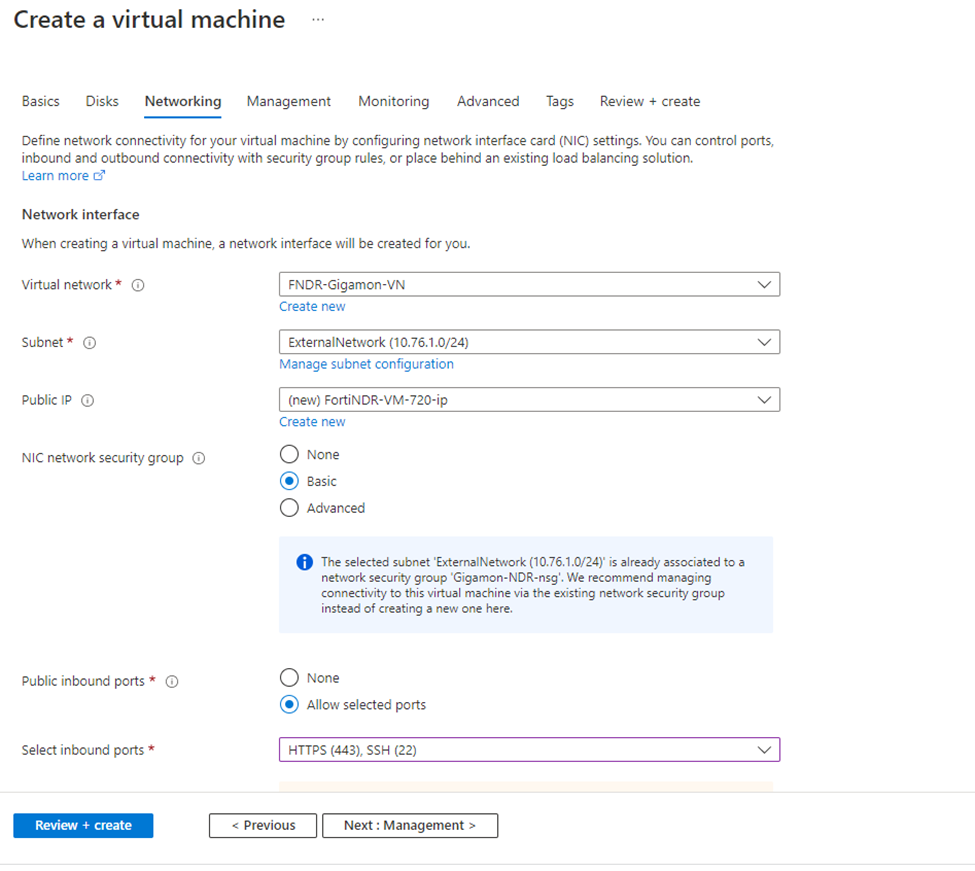Select the Advanced NIC security group option
Viewport: 975px width, 871px height.
pos(289,507)
